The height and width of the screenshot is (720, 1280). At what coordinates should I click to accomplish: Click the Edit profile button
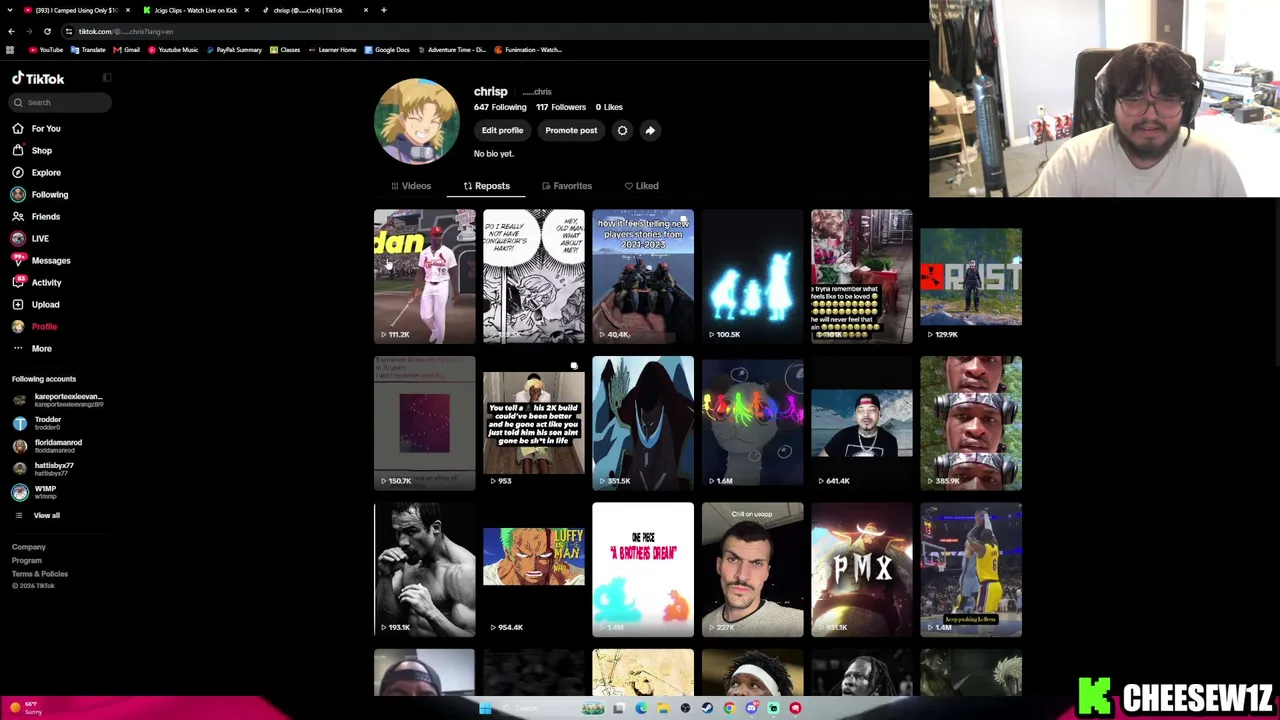pyautogui.click(x=502, y=130)
